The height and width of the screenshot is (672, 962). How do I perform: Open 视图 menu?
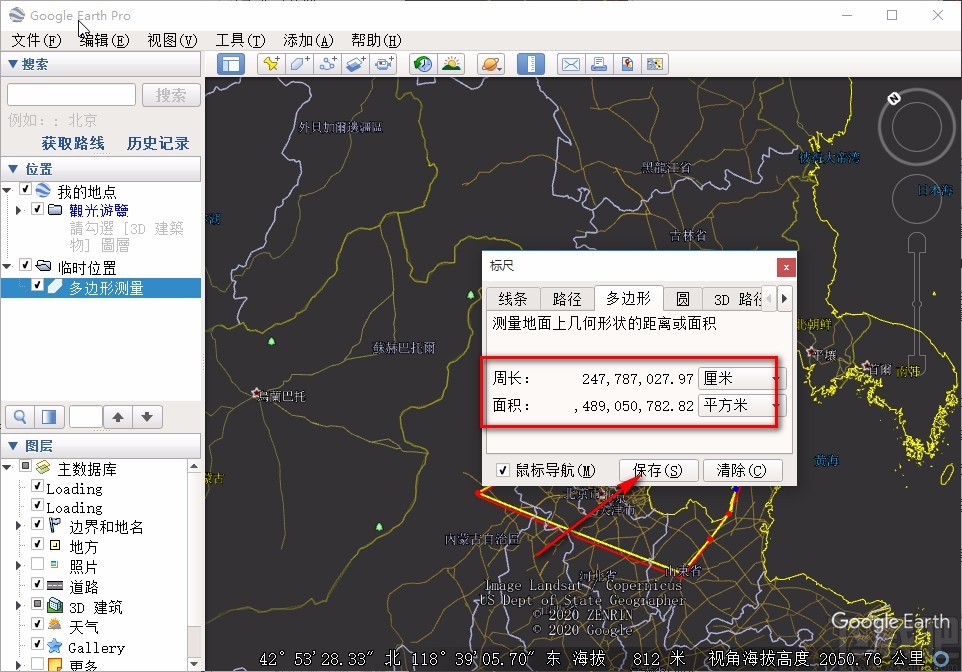coord(172,41)
